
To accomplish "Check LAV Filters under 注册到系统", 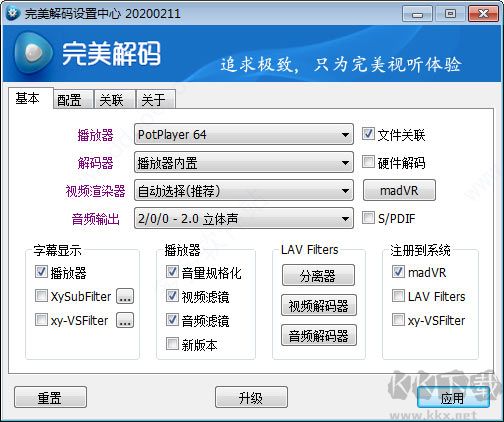I will pos(398,296).
